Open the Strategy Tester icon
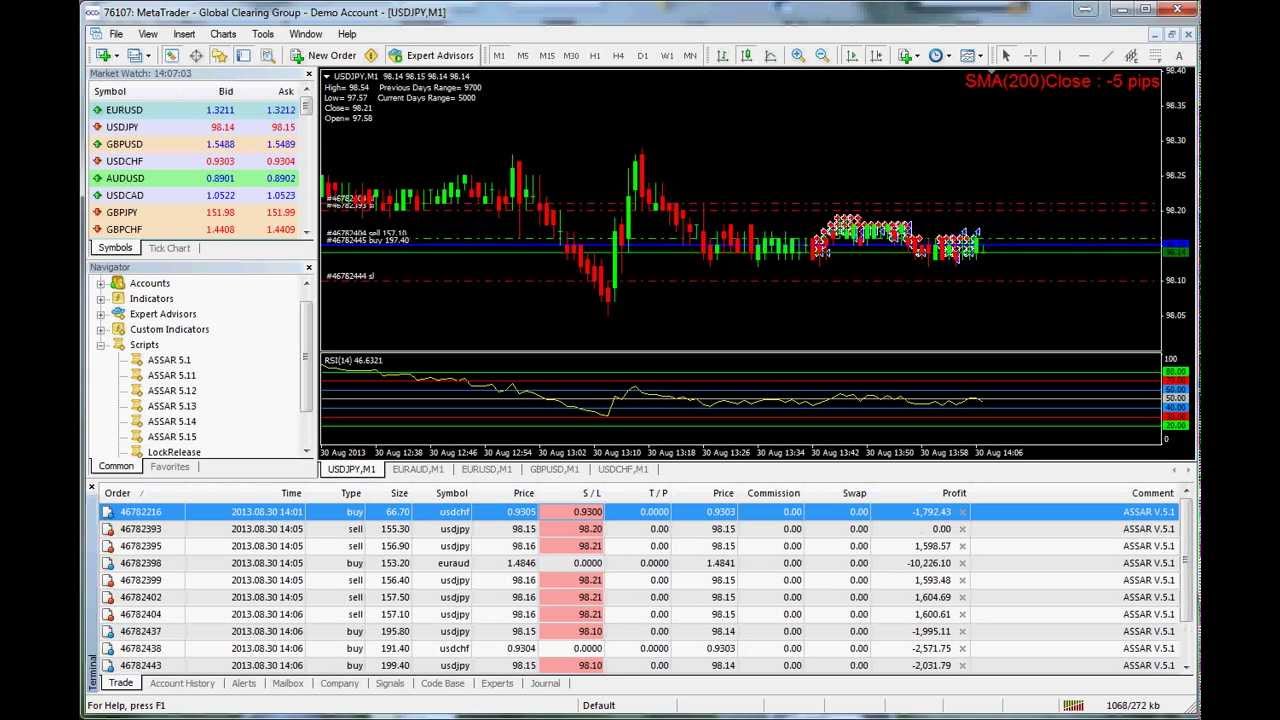 268,56
